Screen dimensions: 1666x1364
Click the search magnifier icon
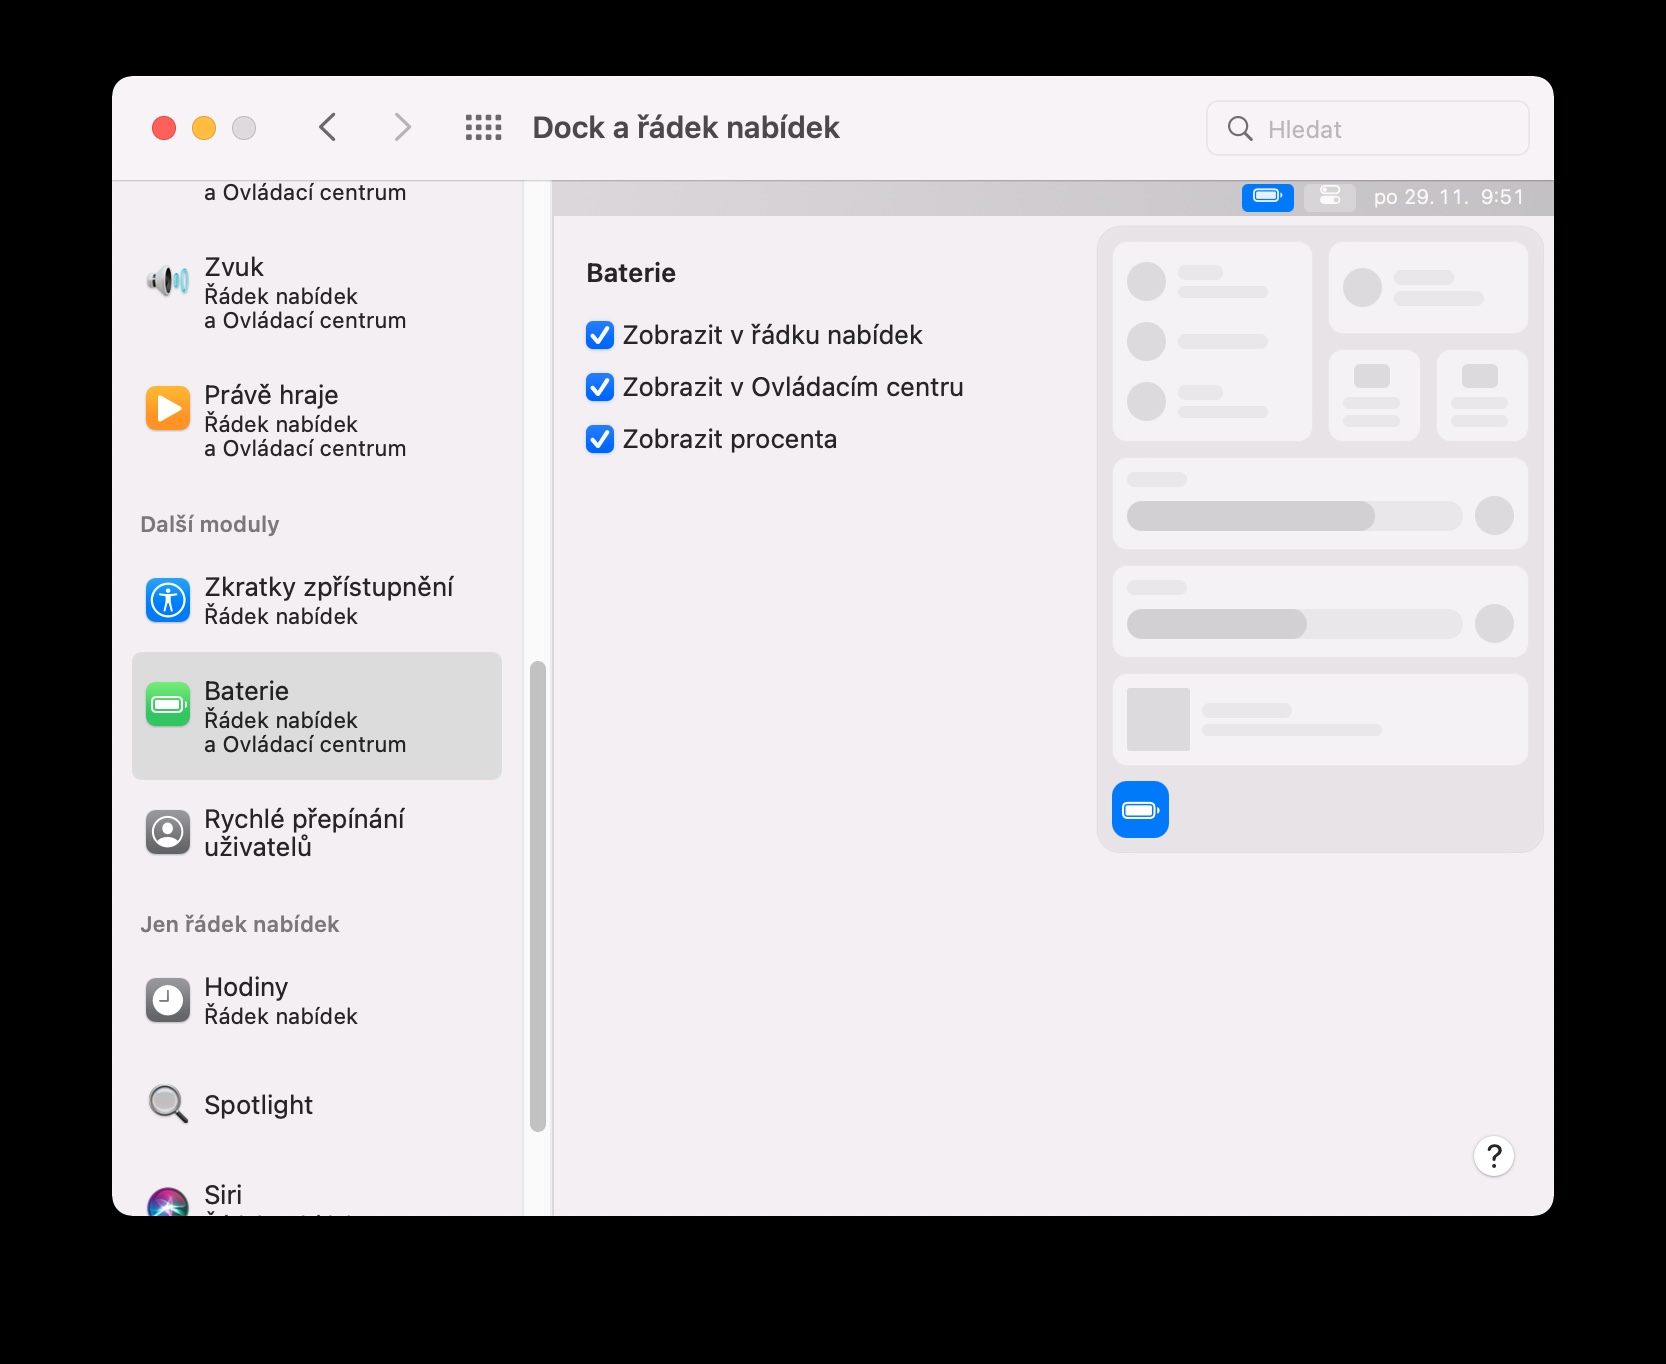pyautogui.click(x=1240, y=128)
